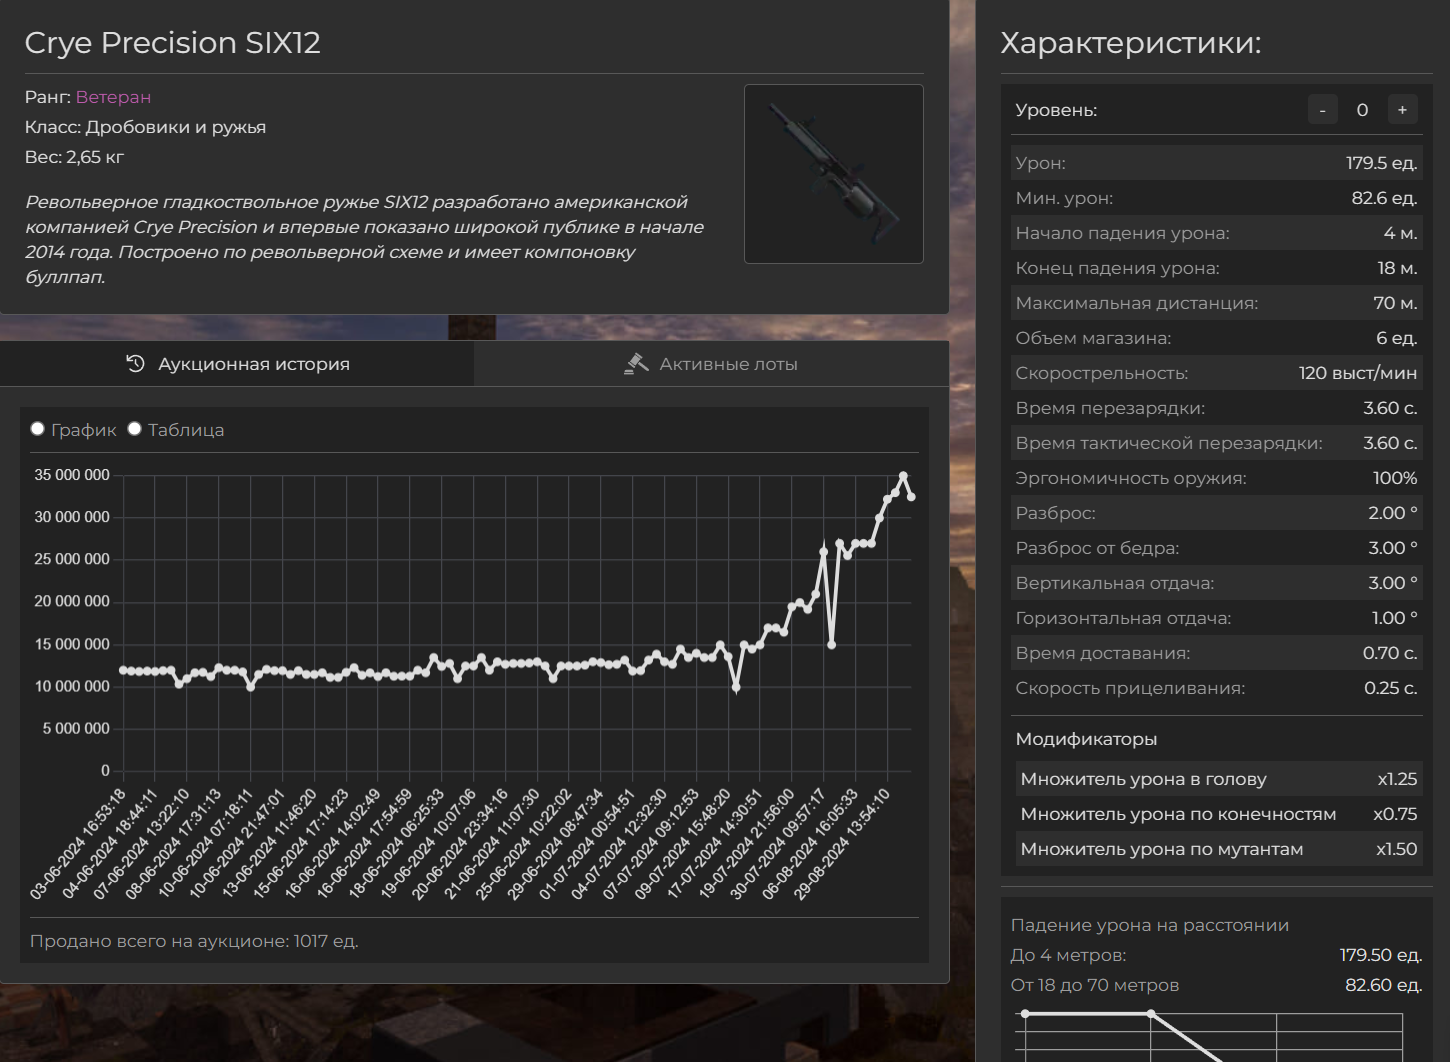This screenshot has width=1450, height=1062.
Task: Click the Crye Precision SIX12 title
Action: pyautogui.click(x=172, y=43)
